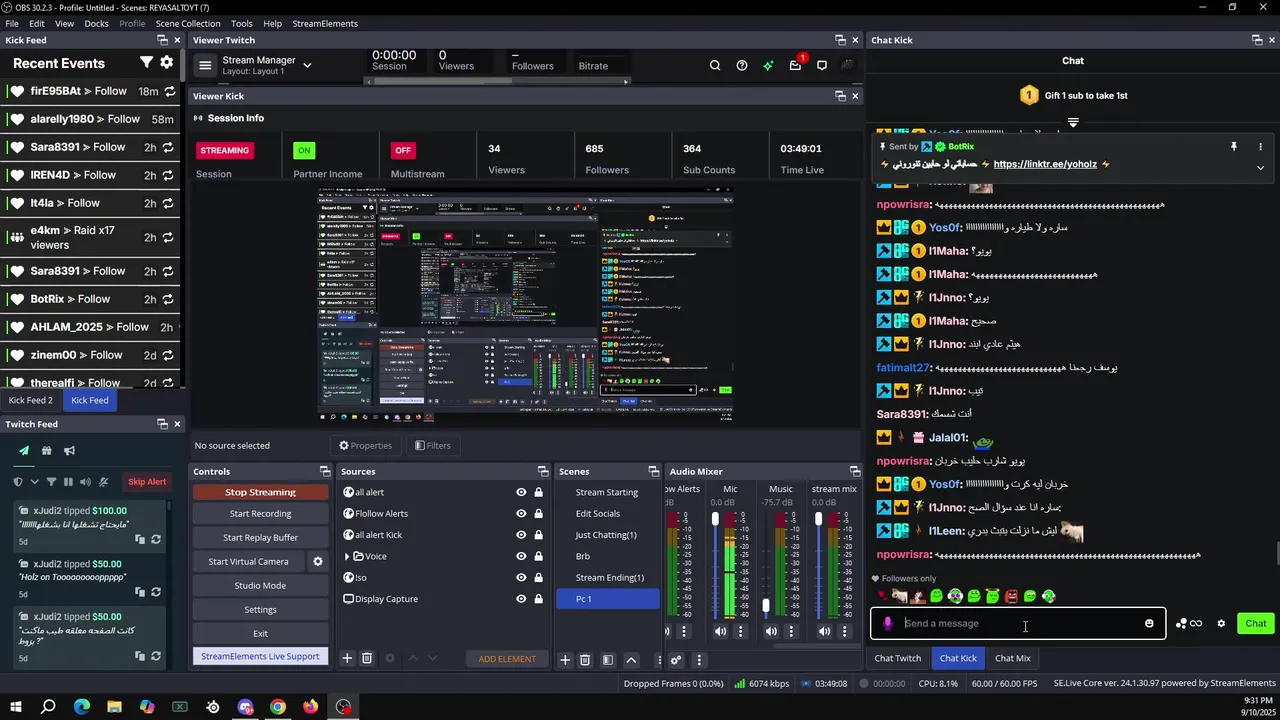The height and width of the screenshot is (720, 1280).
Task: Open the linktr.ee/yoholz link in pinned message
Action: [x=1045, y=164]
